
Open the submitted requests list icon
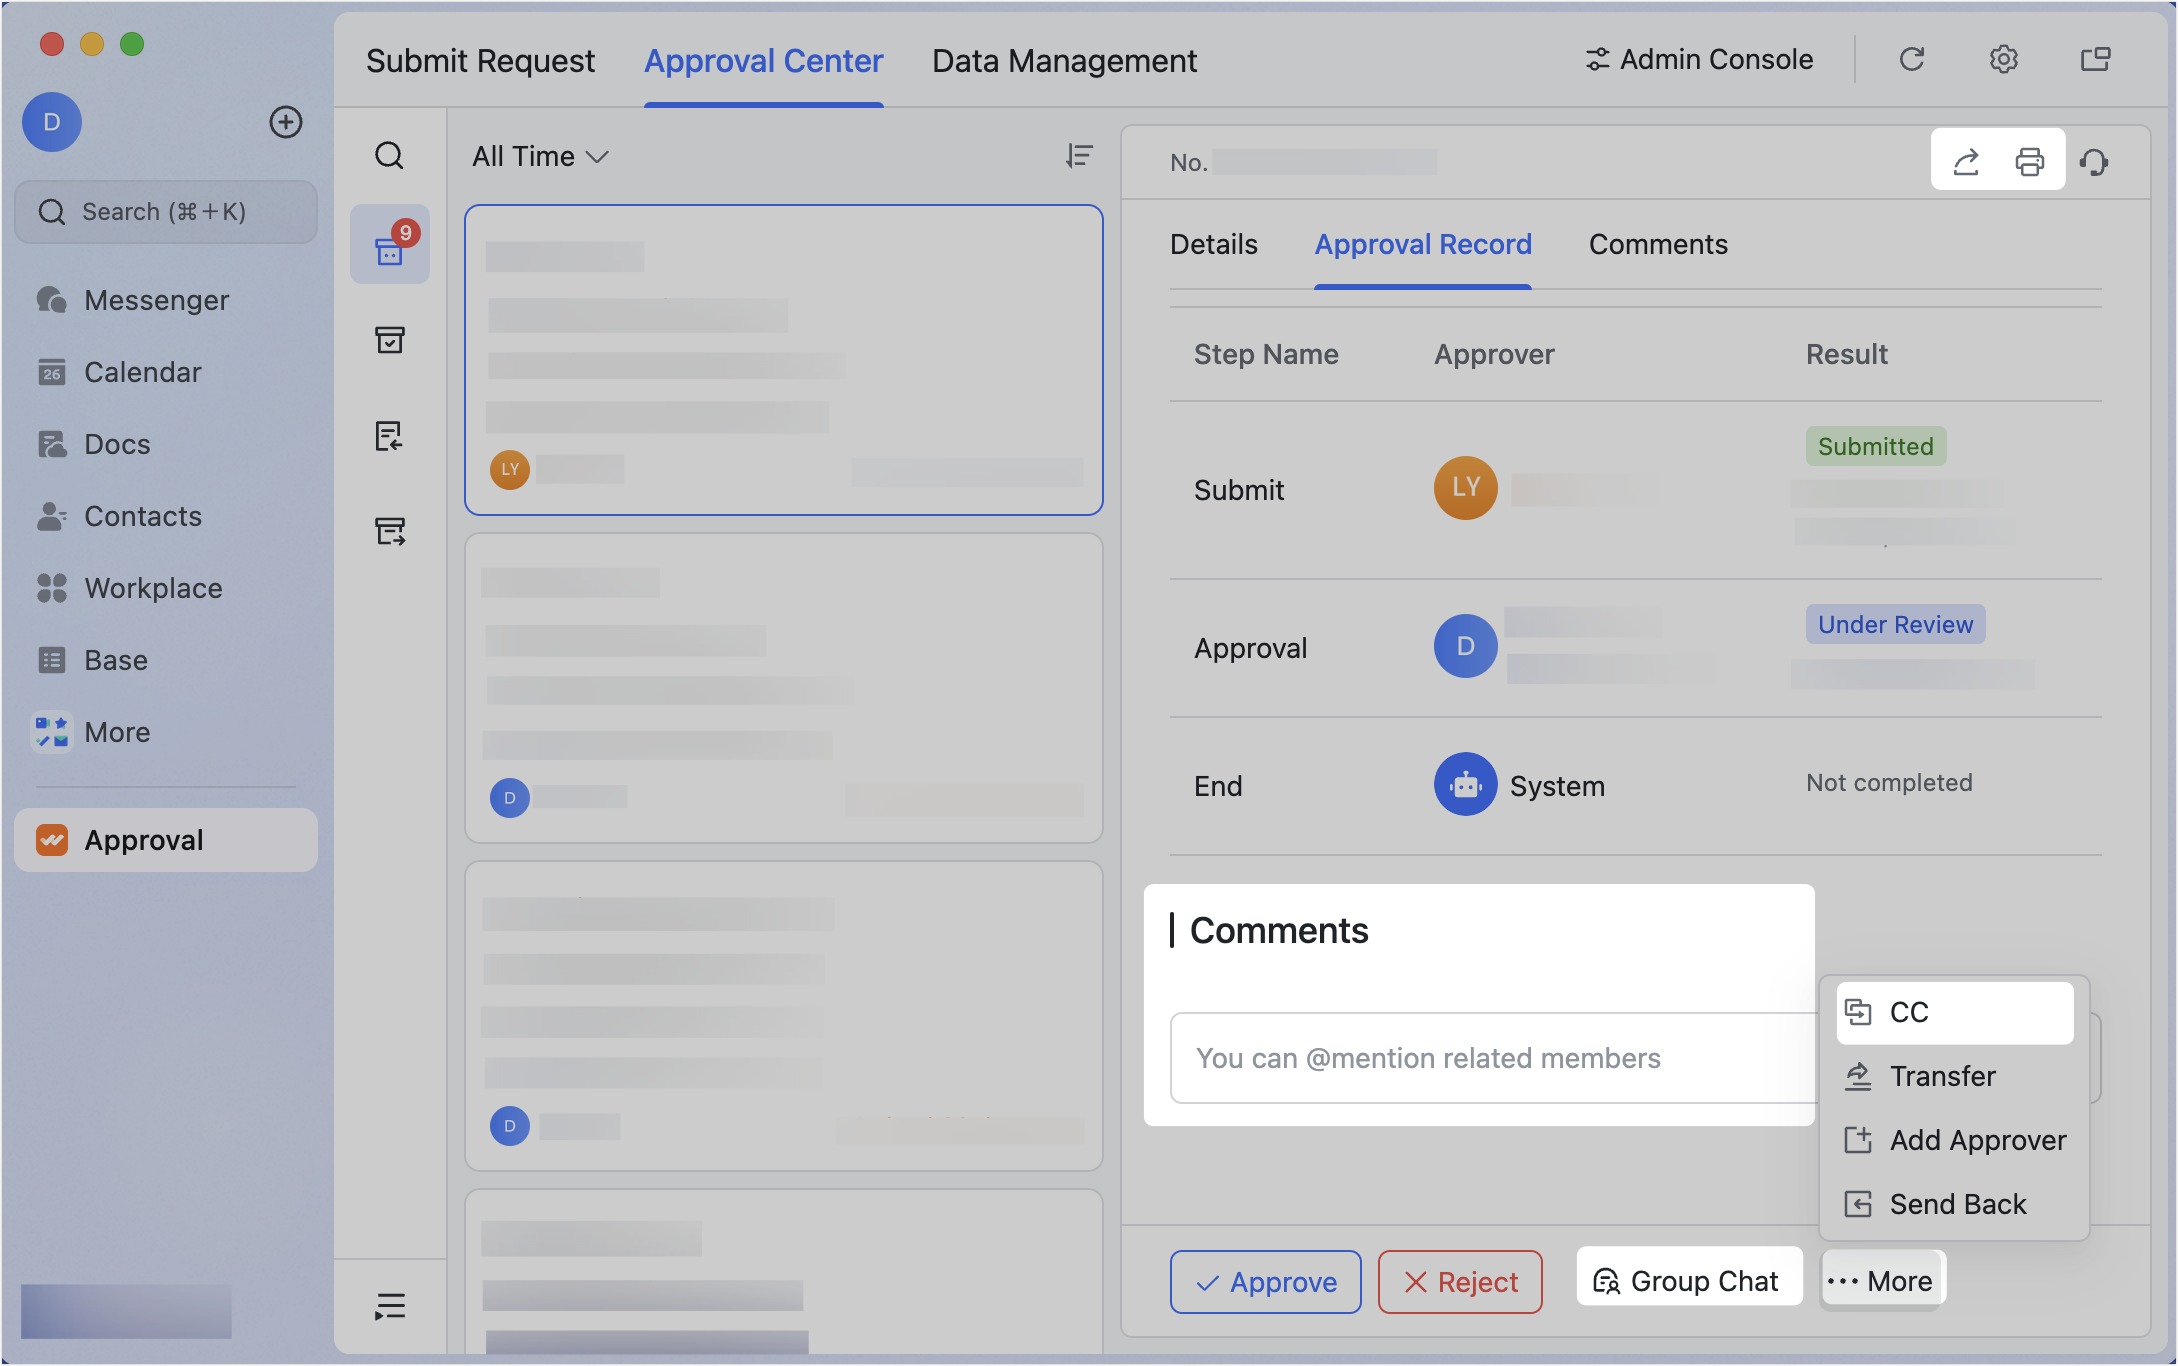(x=390, y=436)
